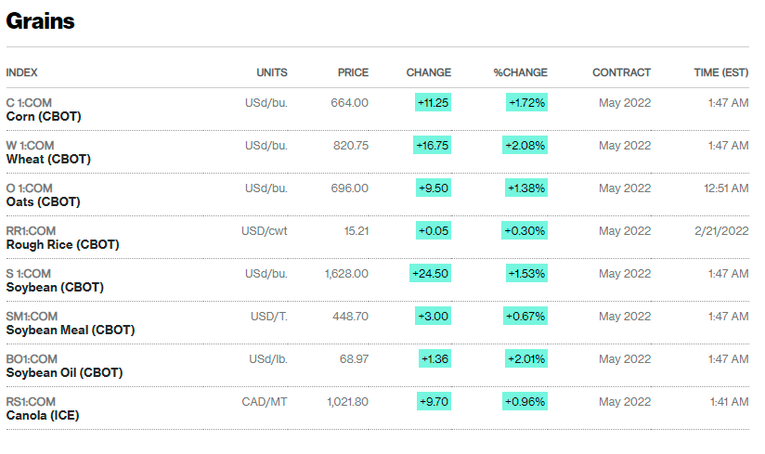This screenshot has width=765, height=454.
Task: Click the Soybean +24.50 change value
Action: [431, 273]
